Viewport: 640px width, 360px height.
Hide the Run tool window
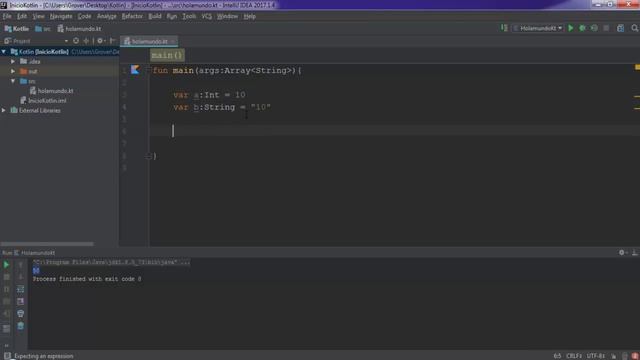coord(635,253)
